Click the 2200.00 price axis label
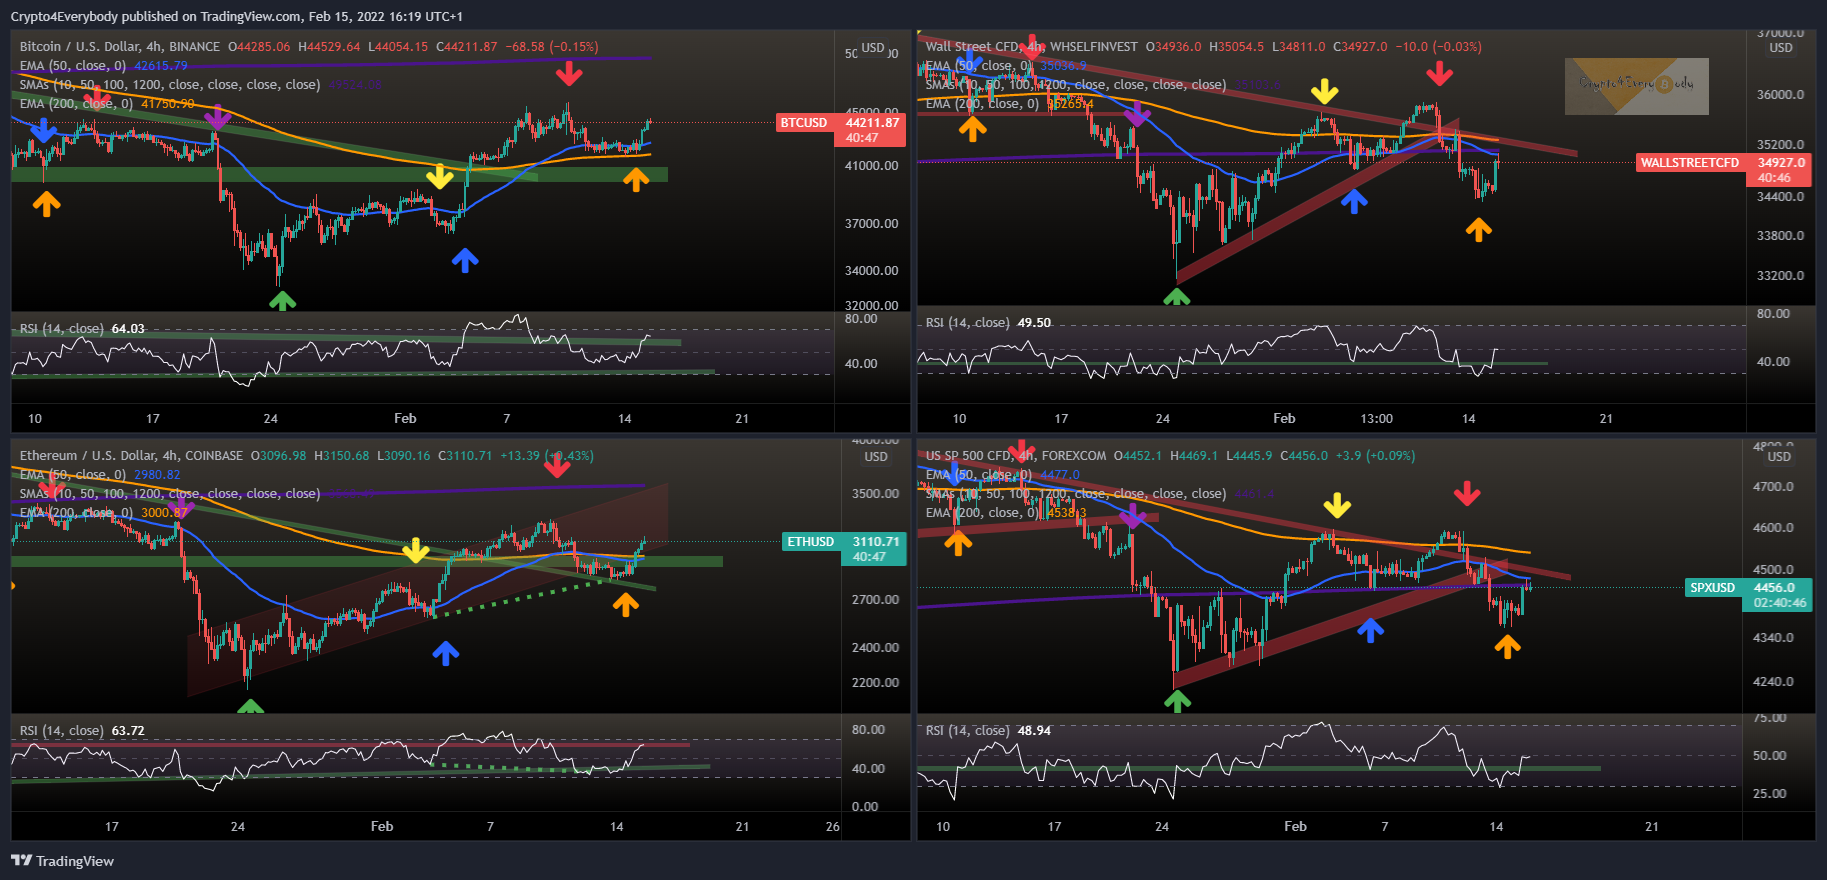 click(x=875, y=683)
